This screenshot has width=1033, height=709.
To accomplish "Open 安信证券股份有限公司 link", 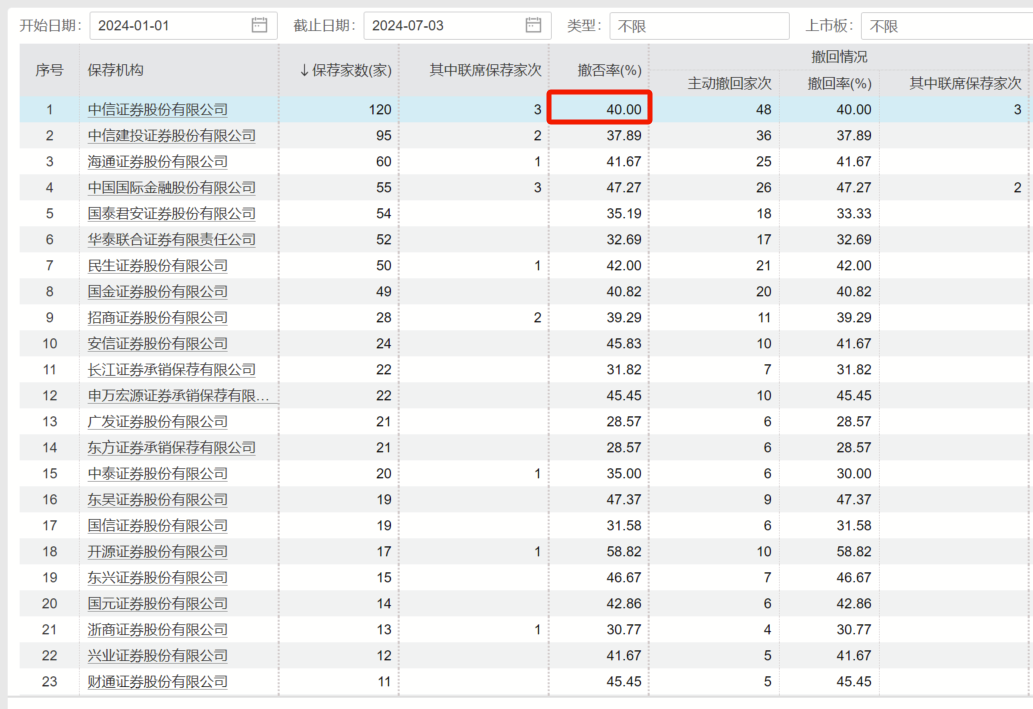I will [157, 344].
